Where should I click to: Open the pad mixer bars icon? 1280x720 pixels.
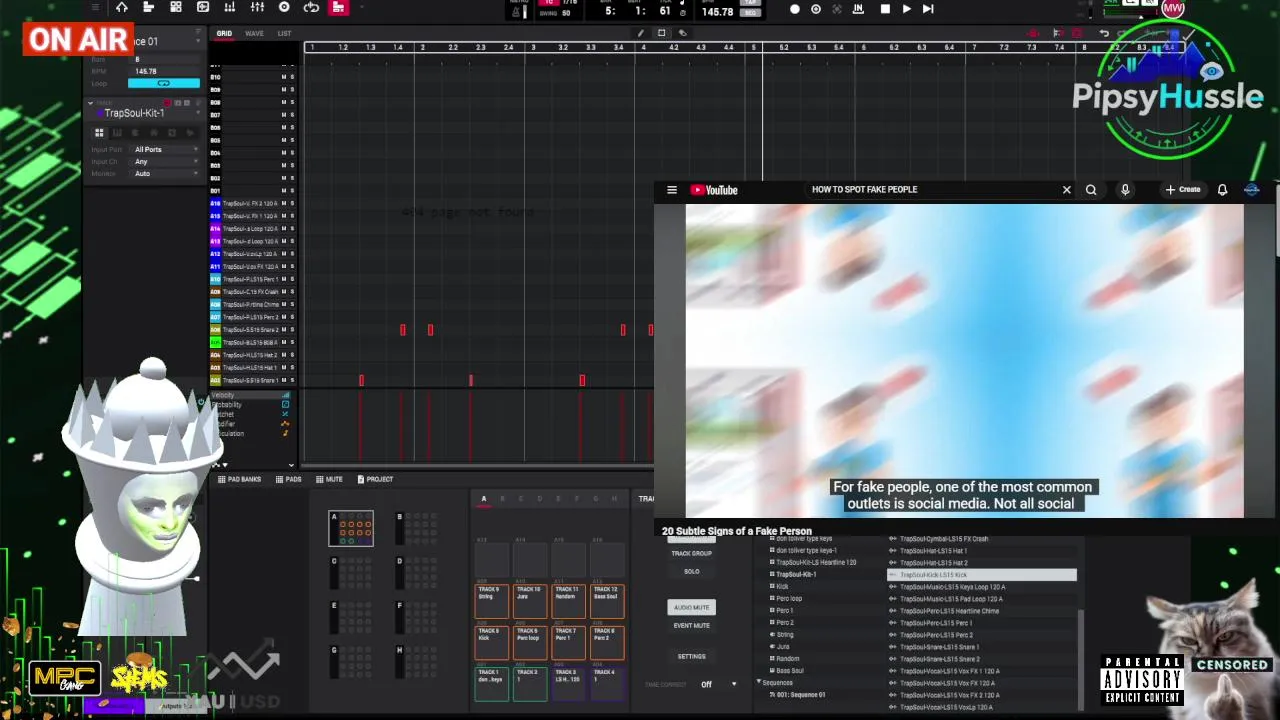230,8
